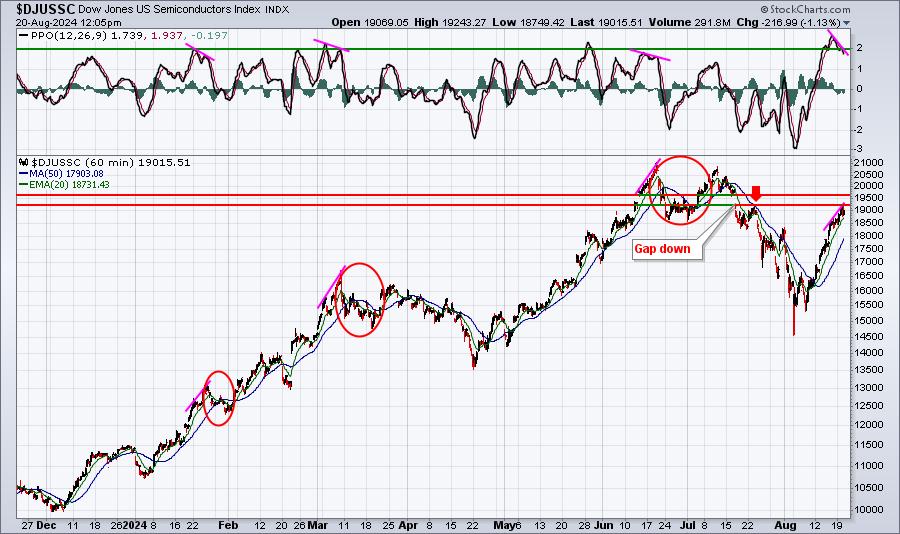The height and width of the screenshot is (534, 900).
Task: Click the red circle around mid-March prices
Action: [359, 299]
